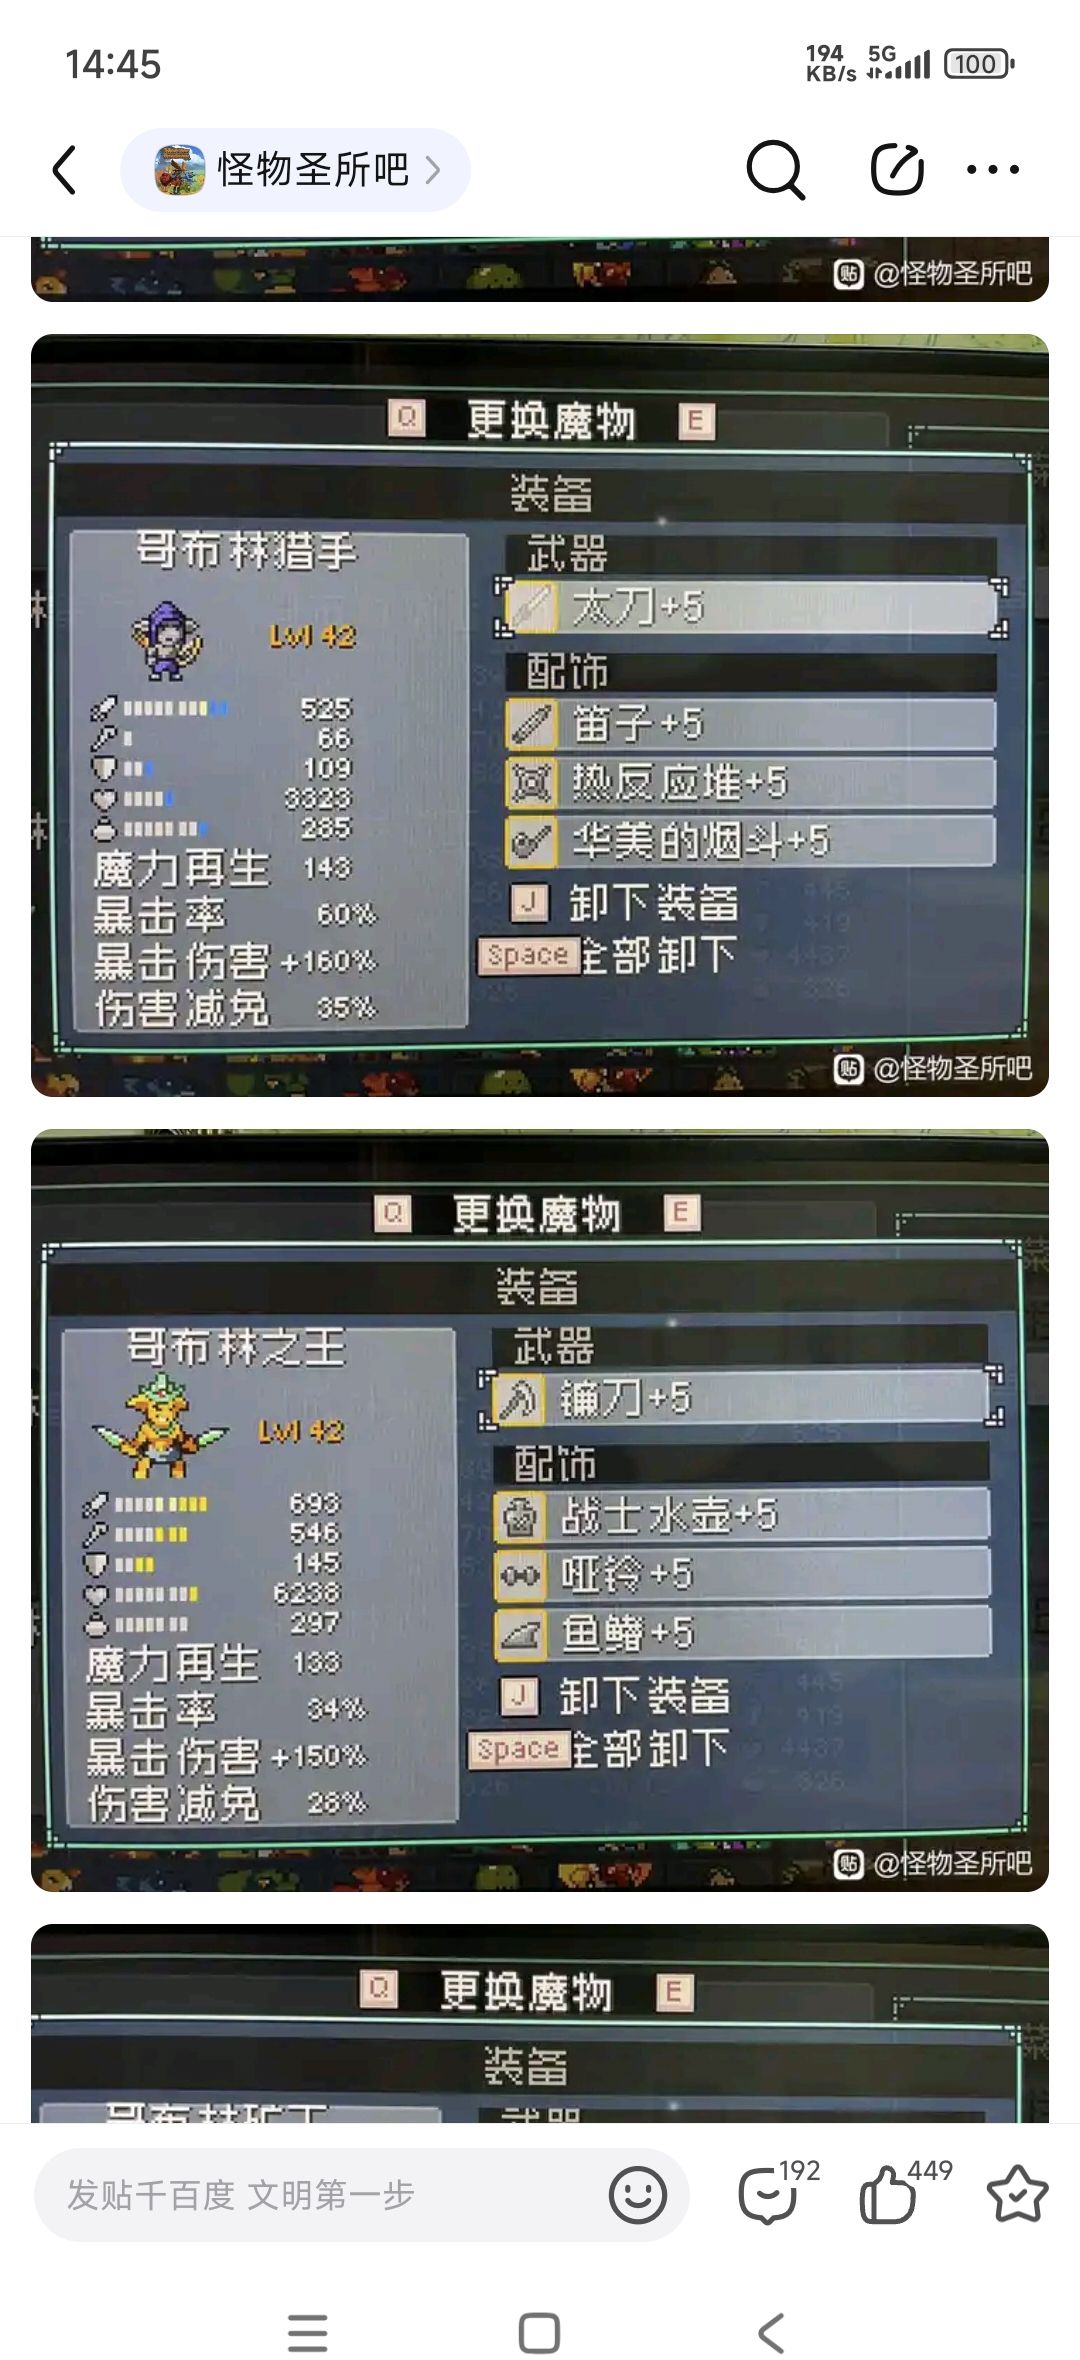The width and height of the screenshot is (1080, 2360).
Task: Open the partially visible bottom image
Action: coord(540,2023)
